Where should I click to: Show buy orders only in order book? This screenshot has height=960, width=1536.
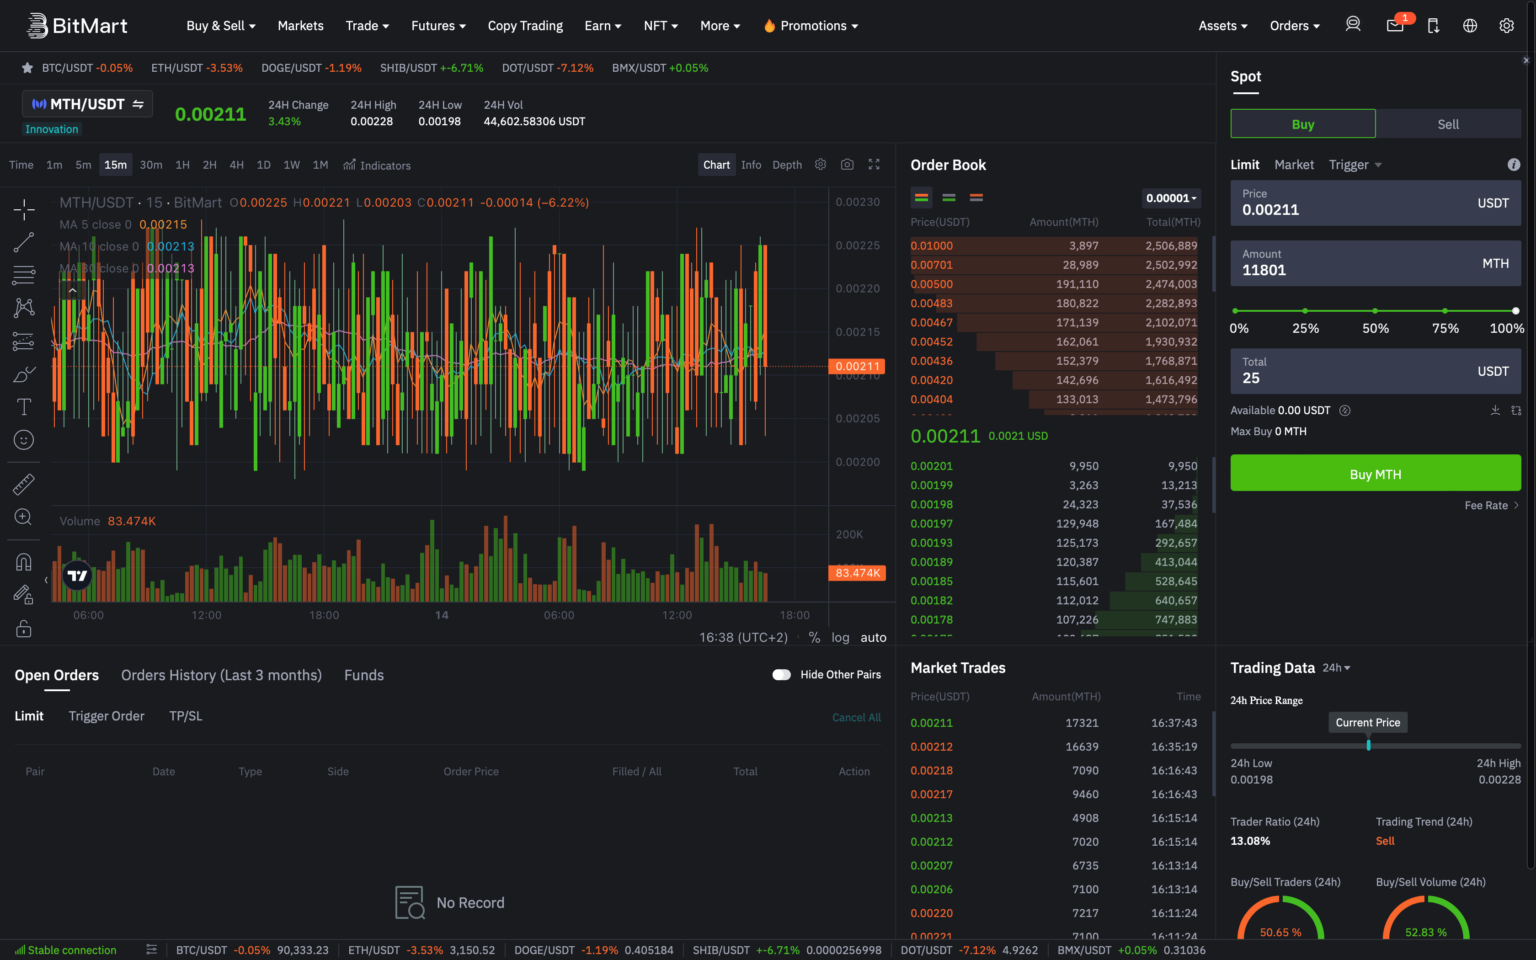[949, 197]
